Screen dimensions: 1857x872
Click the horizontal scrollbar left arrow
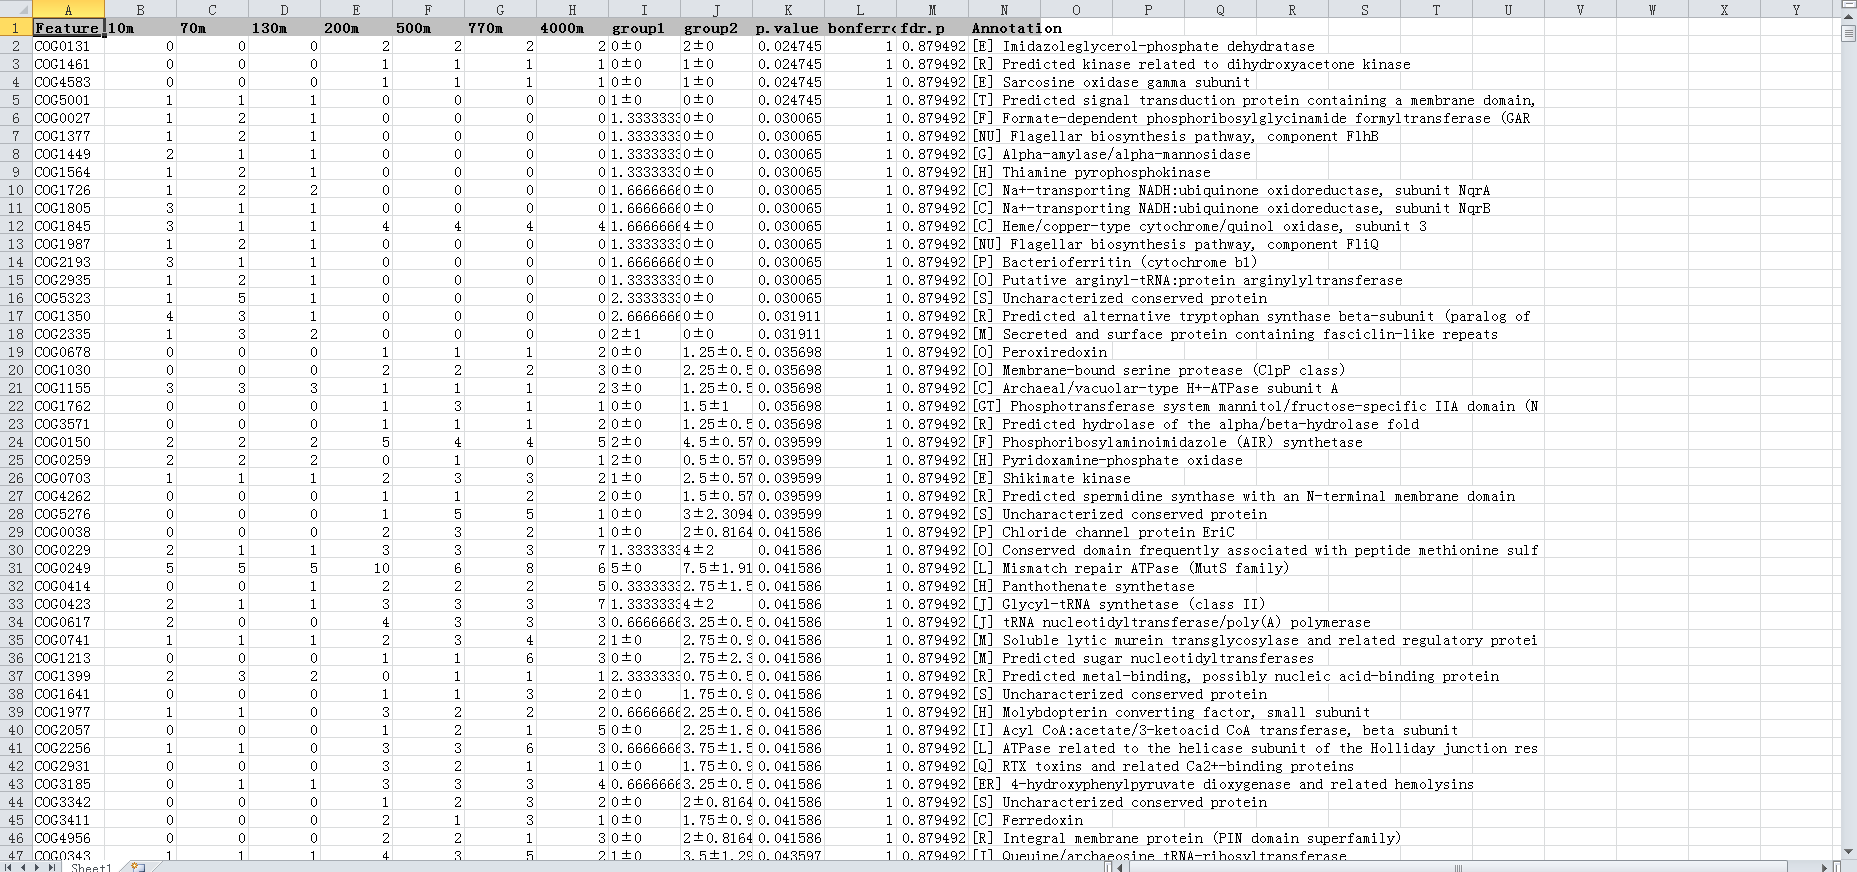click(x=1121, y=867)
